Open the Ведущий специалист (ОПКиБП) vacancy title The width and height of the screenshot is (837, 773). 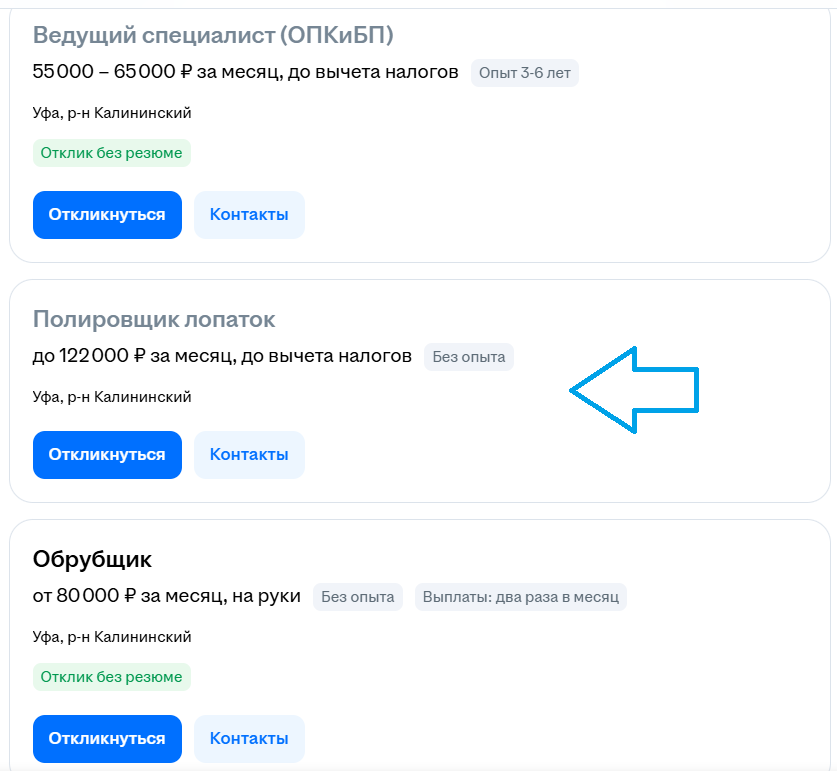213,36
